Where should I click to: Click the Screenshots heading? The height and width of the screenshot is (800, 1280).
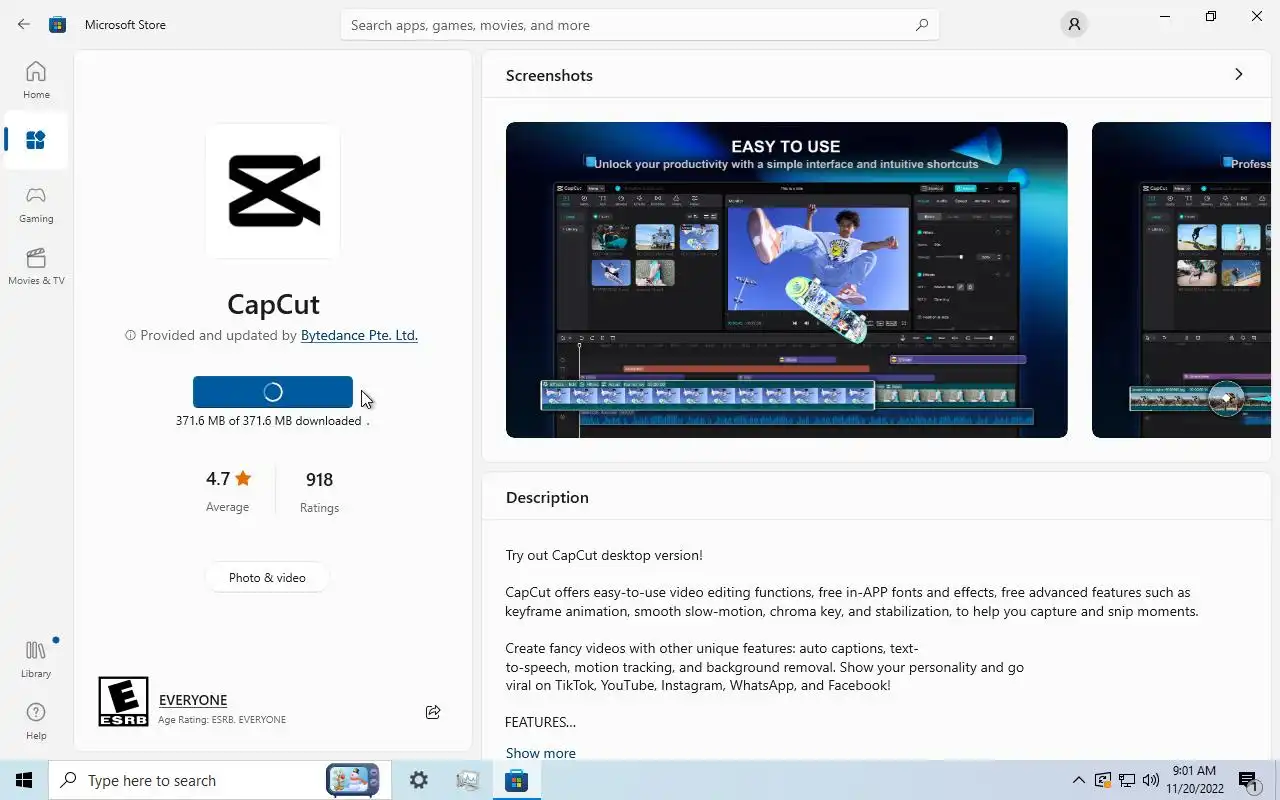pos(549,75)
